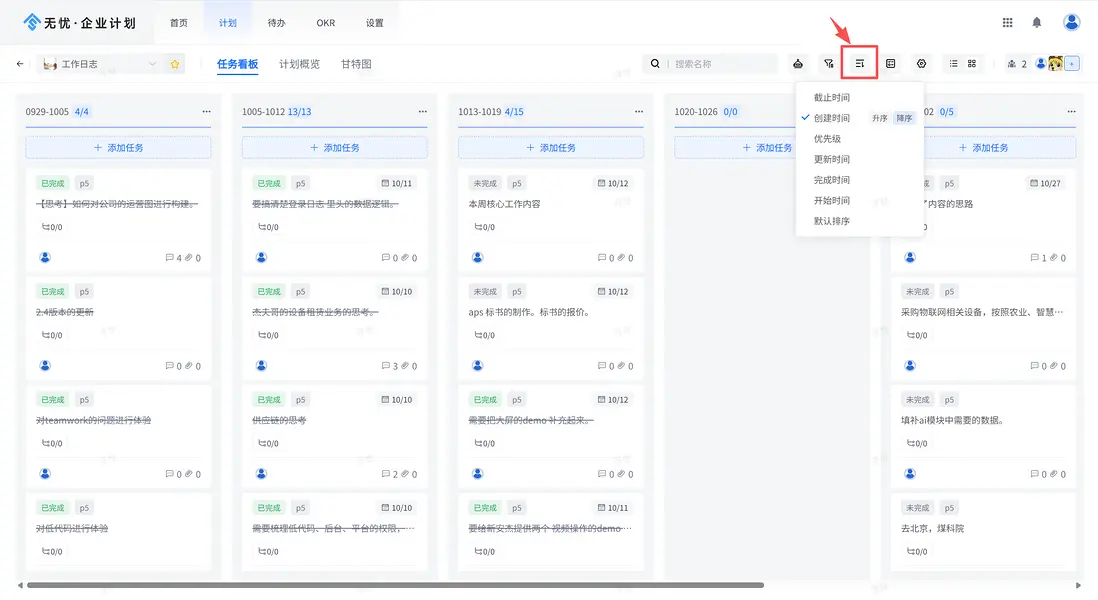Open more menu of 0929-1005 column

206,111
